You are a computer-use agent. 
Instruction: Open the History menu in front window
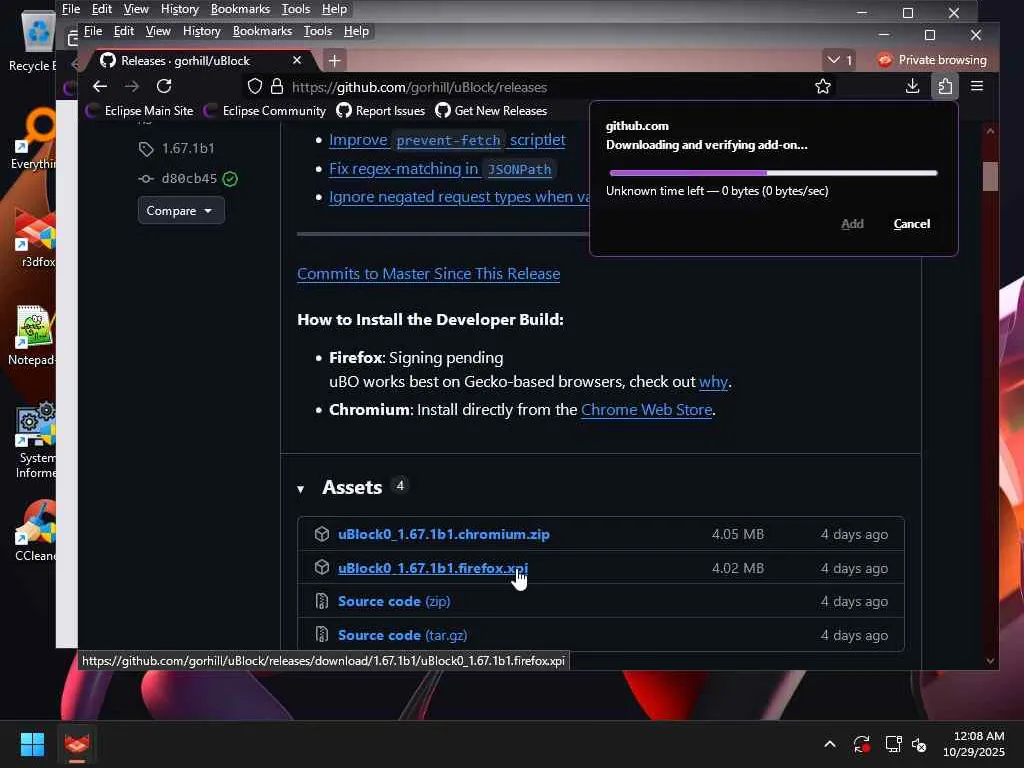coord(201,31)
